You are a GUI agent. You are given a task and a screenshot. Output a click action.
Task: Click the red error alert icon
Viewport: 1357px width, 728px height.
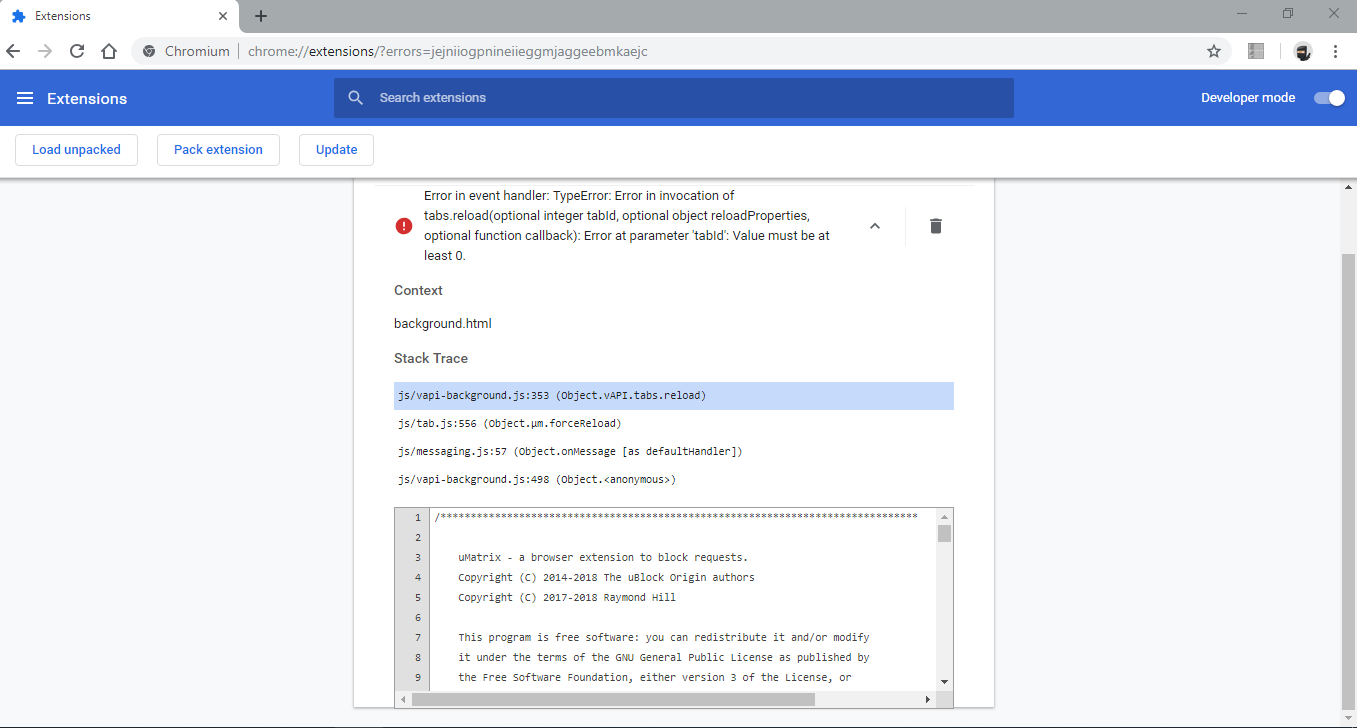tap(404, 226)
